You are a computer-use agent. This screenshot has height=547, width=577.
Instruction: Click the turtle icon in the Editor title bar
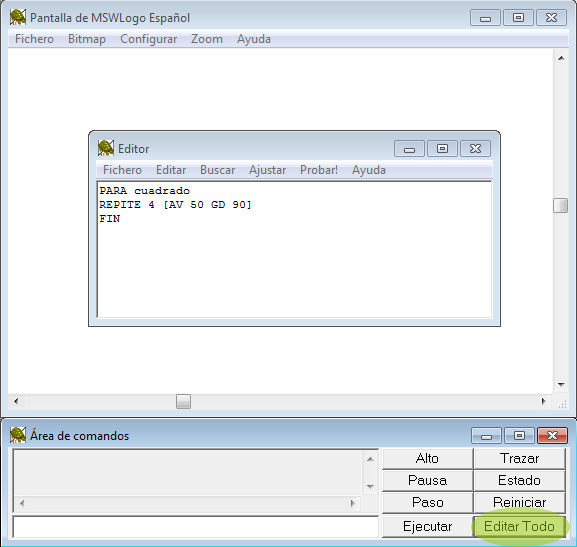(x=106, y=148)
